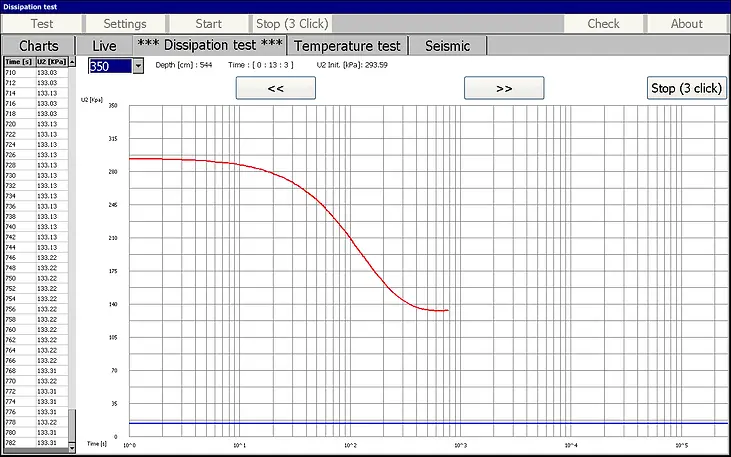This screenshot has width=731, height=457.
Task: Click Start in the top menu bar
Action: pos(208,24)
